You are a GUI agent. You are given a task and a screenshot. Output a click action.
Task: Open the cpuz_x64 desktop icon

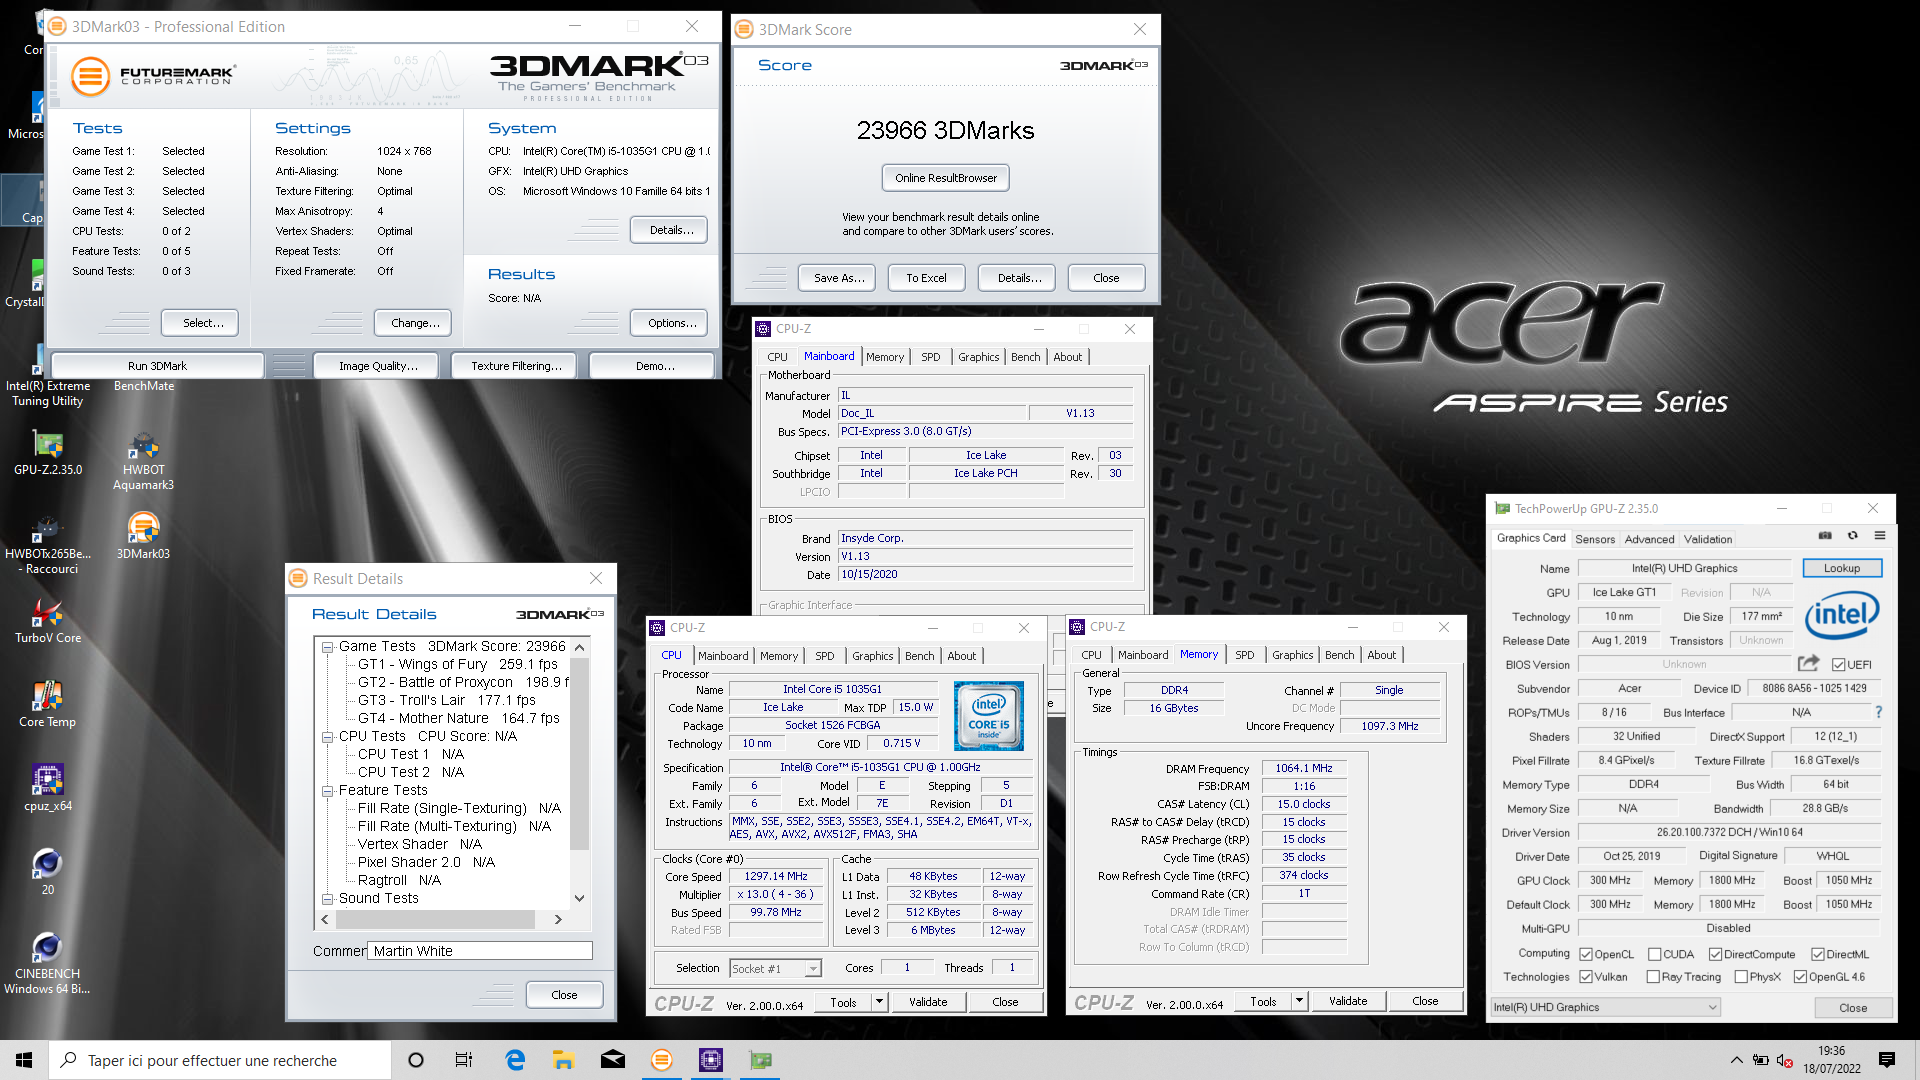[x=48, y=788]
